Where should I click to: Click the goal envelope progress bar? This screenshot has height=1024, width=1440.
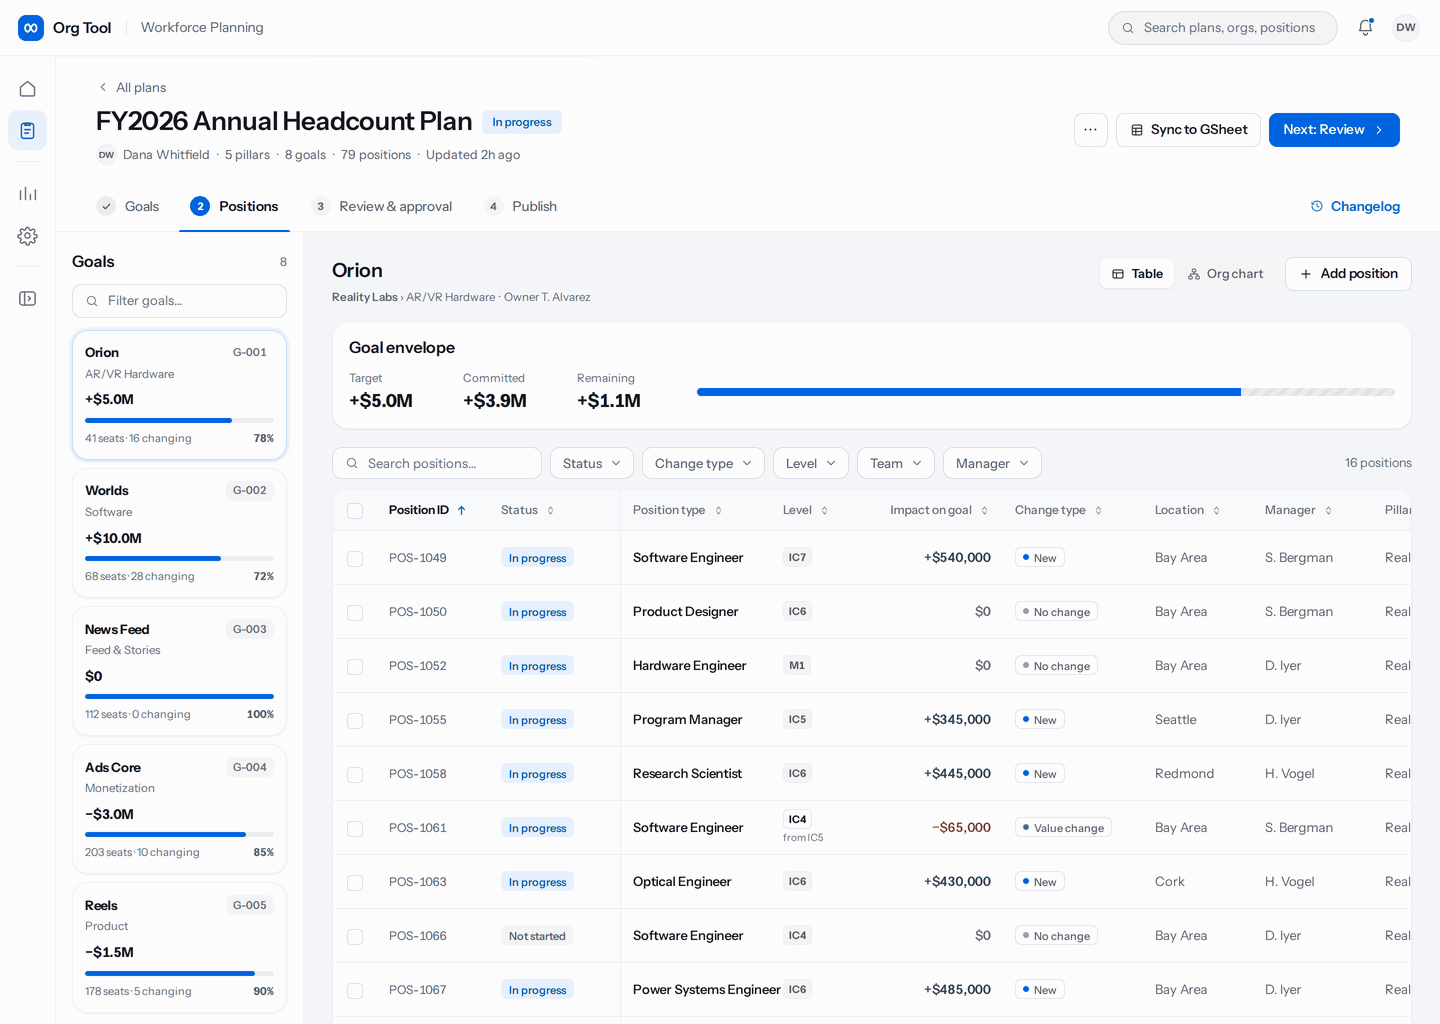(1046, 392)
